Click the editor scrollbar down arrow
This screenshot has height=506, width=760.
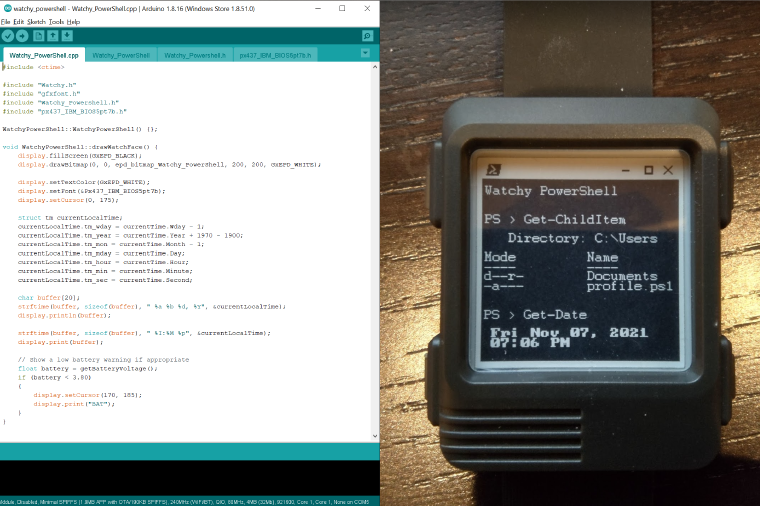click(x=375, y=436)
